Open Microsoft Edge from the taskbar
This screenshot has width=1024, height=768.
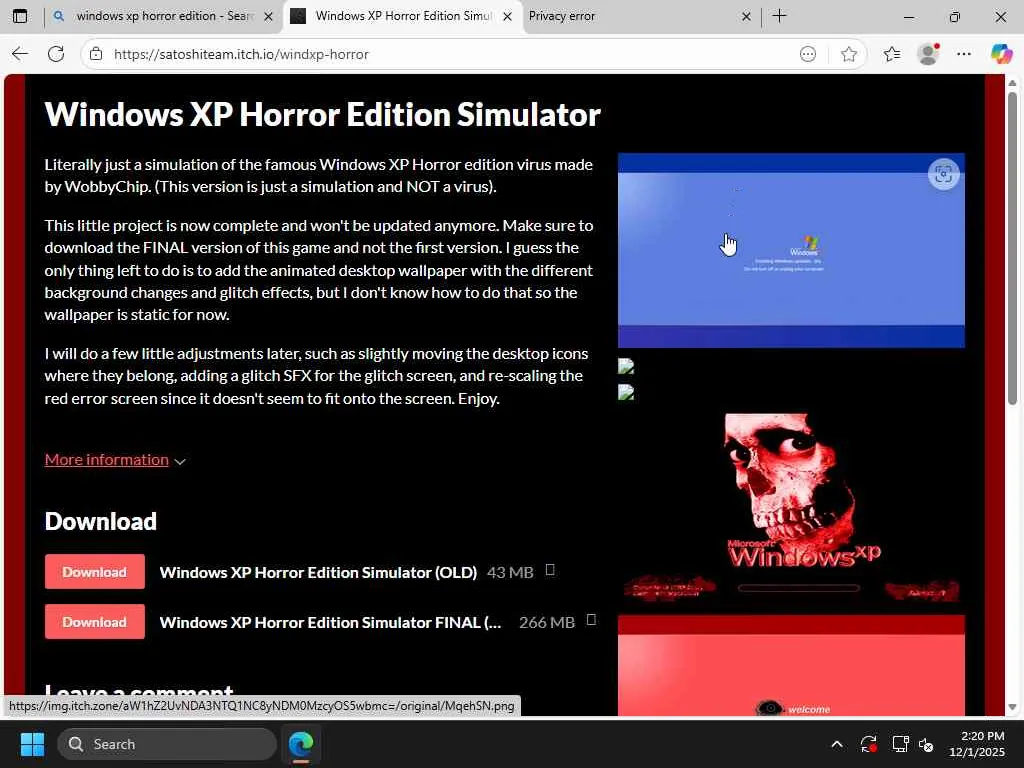[301, 744]
